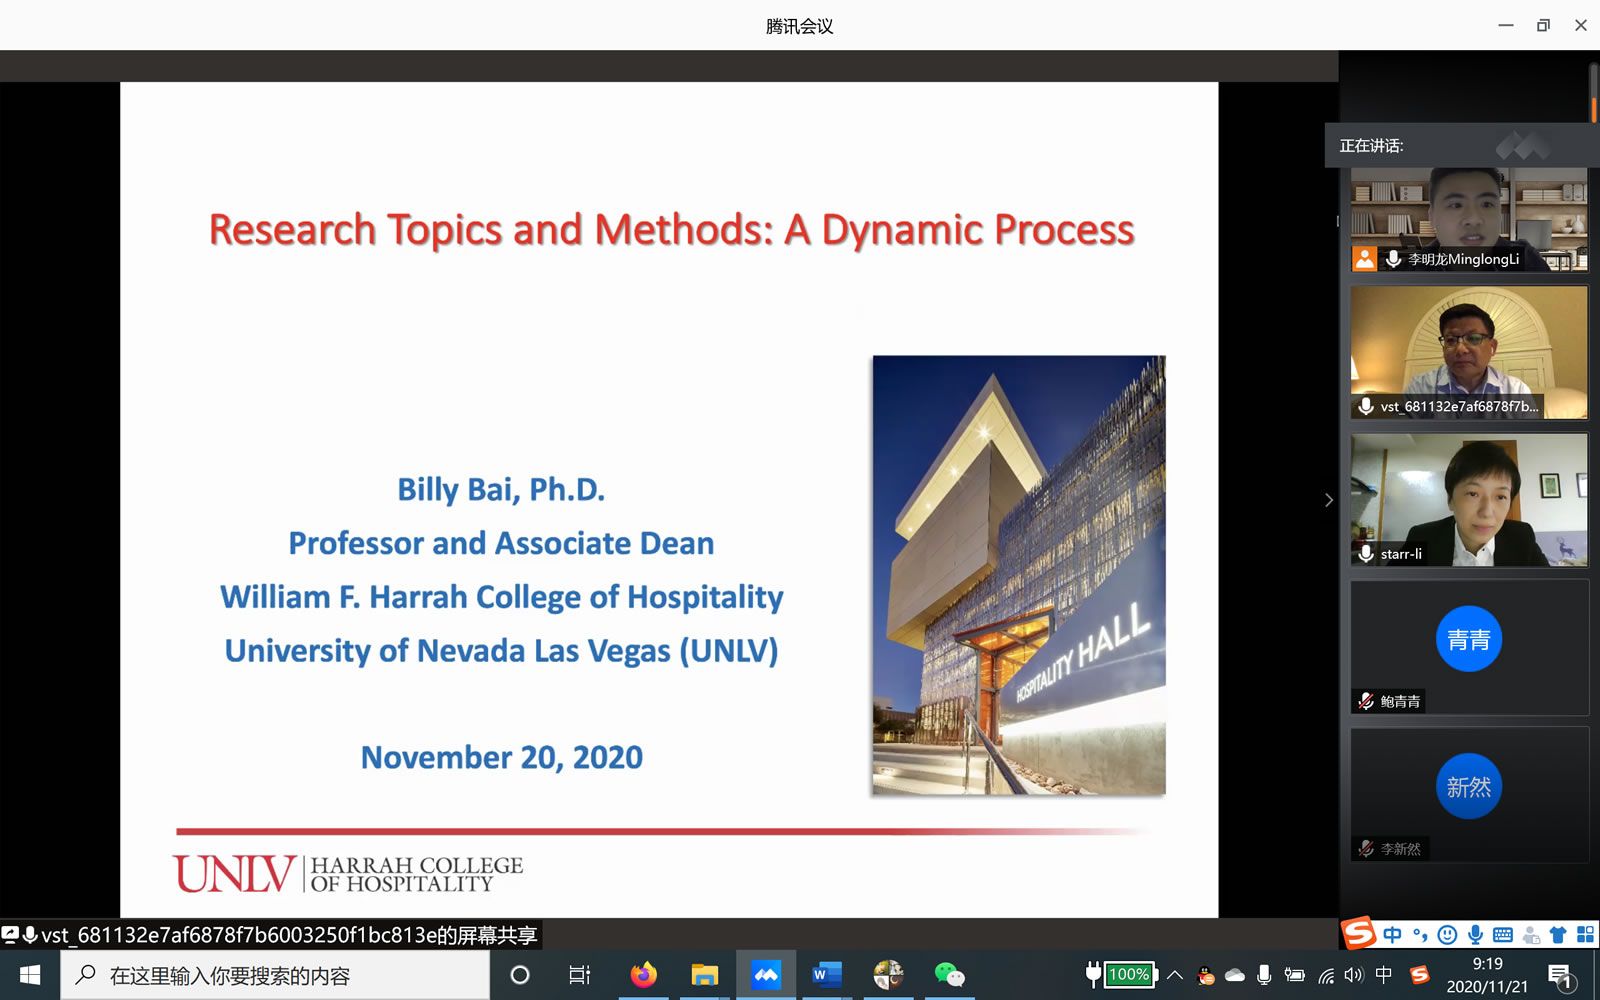The image size is (1600, 1000).
Task: Open the four-photo collage app in taskbar
Action: point(888,974)
